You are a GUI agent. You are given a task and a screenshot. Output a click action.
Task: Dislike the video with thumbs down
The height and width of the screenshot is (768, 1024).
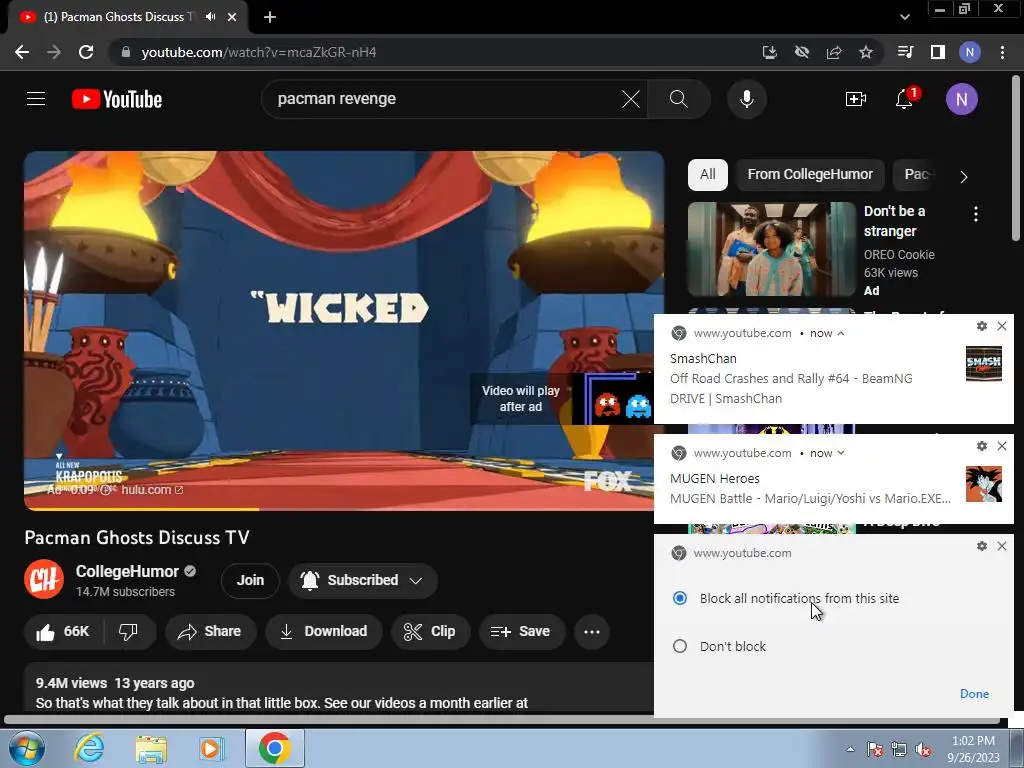[x=129, y=632]
